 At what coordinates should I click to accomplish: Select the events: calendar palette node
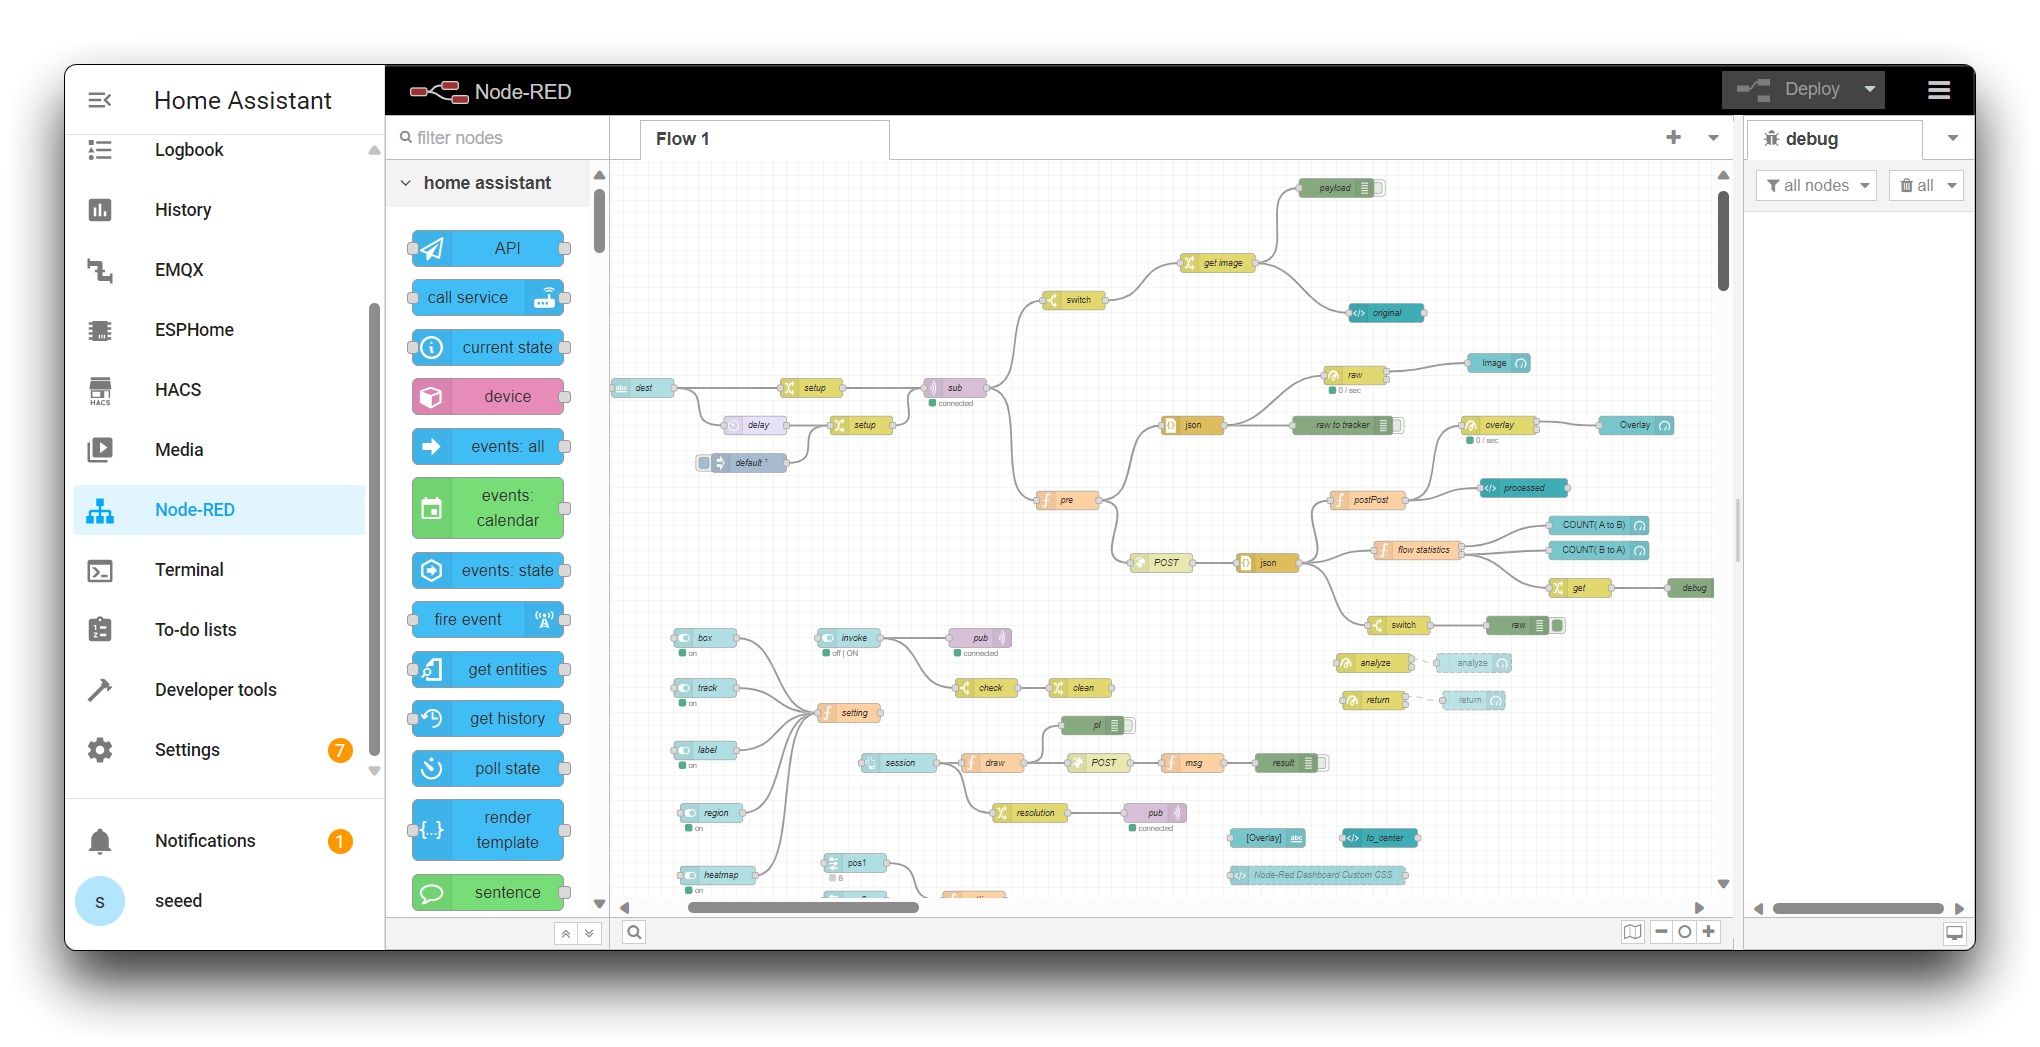[488, 508]
